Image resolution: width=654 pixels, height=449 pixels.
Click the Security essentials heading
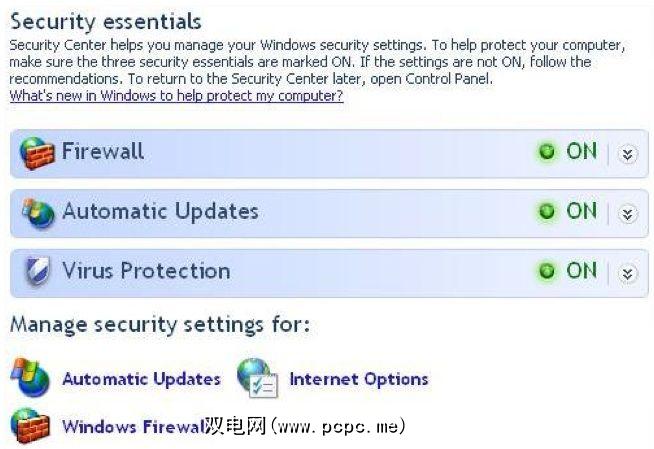coord(105,21)
